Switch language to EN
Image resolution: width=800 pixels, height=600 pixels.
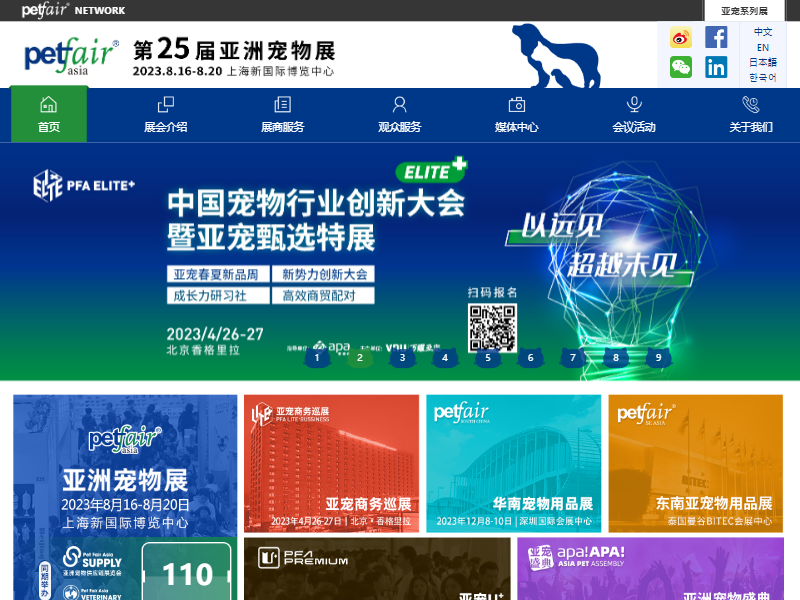click(763, 47)
